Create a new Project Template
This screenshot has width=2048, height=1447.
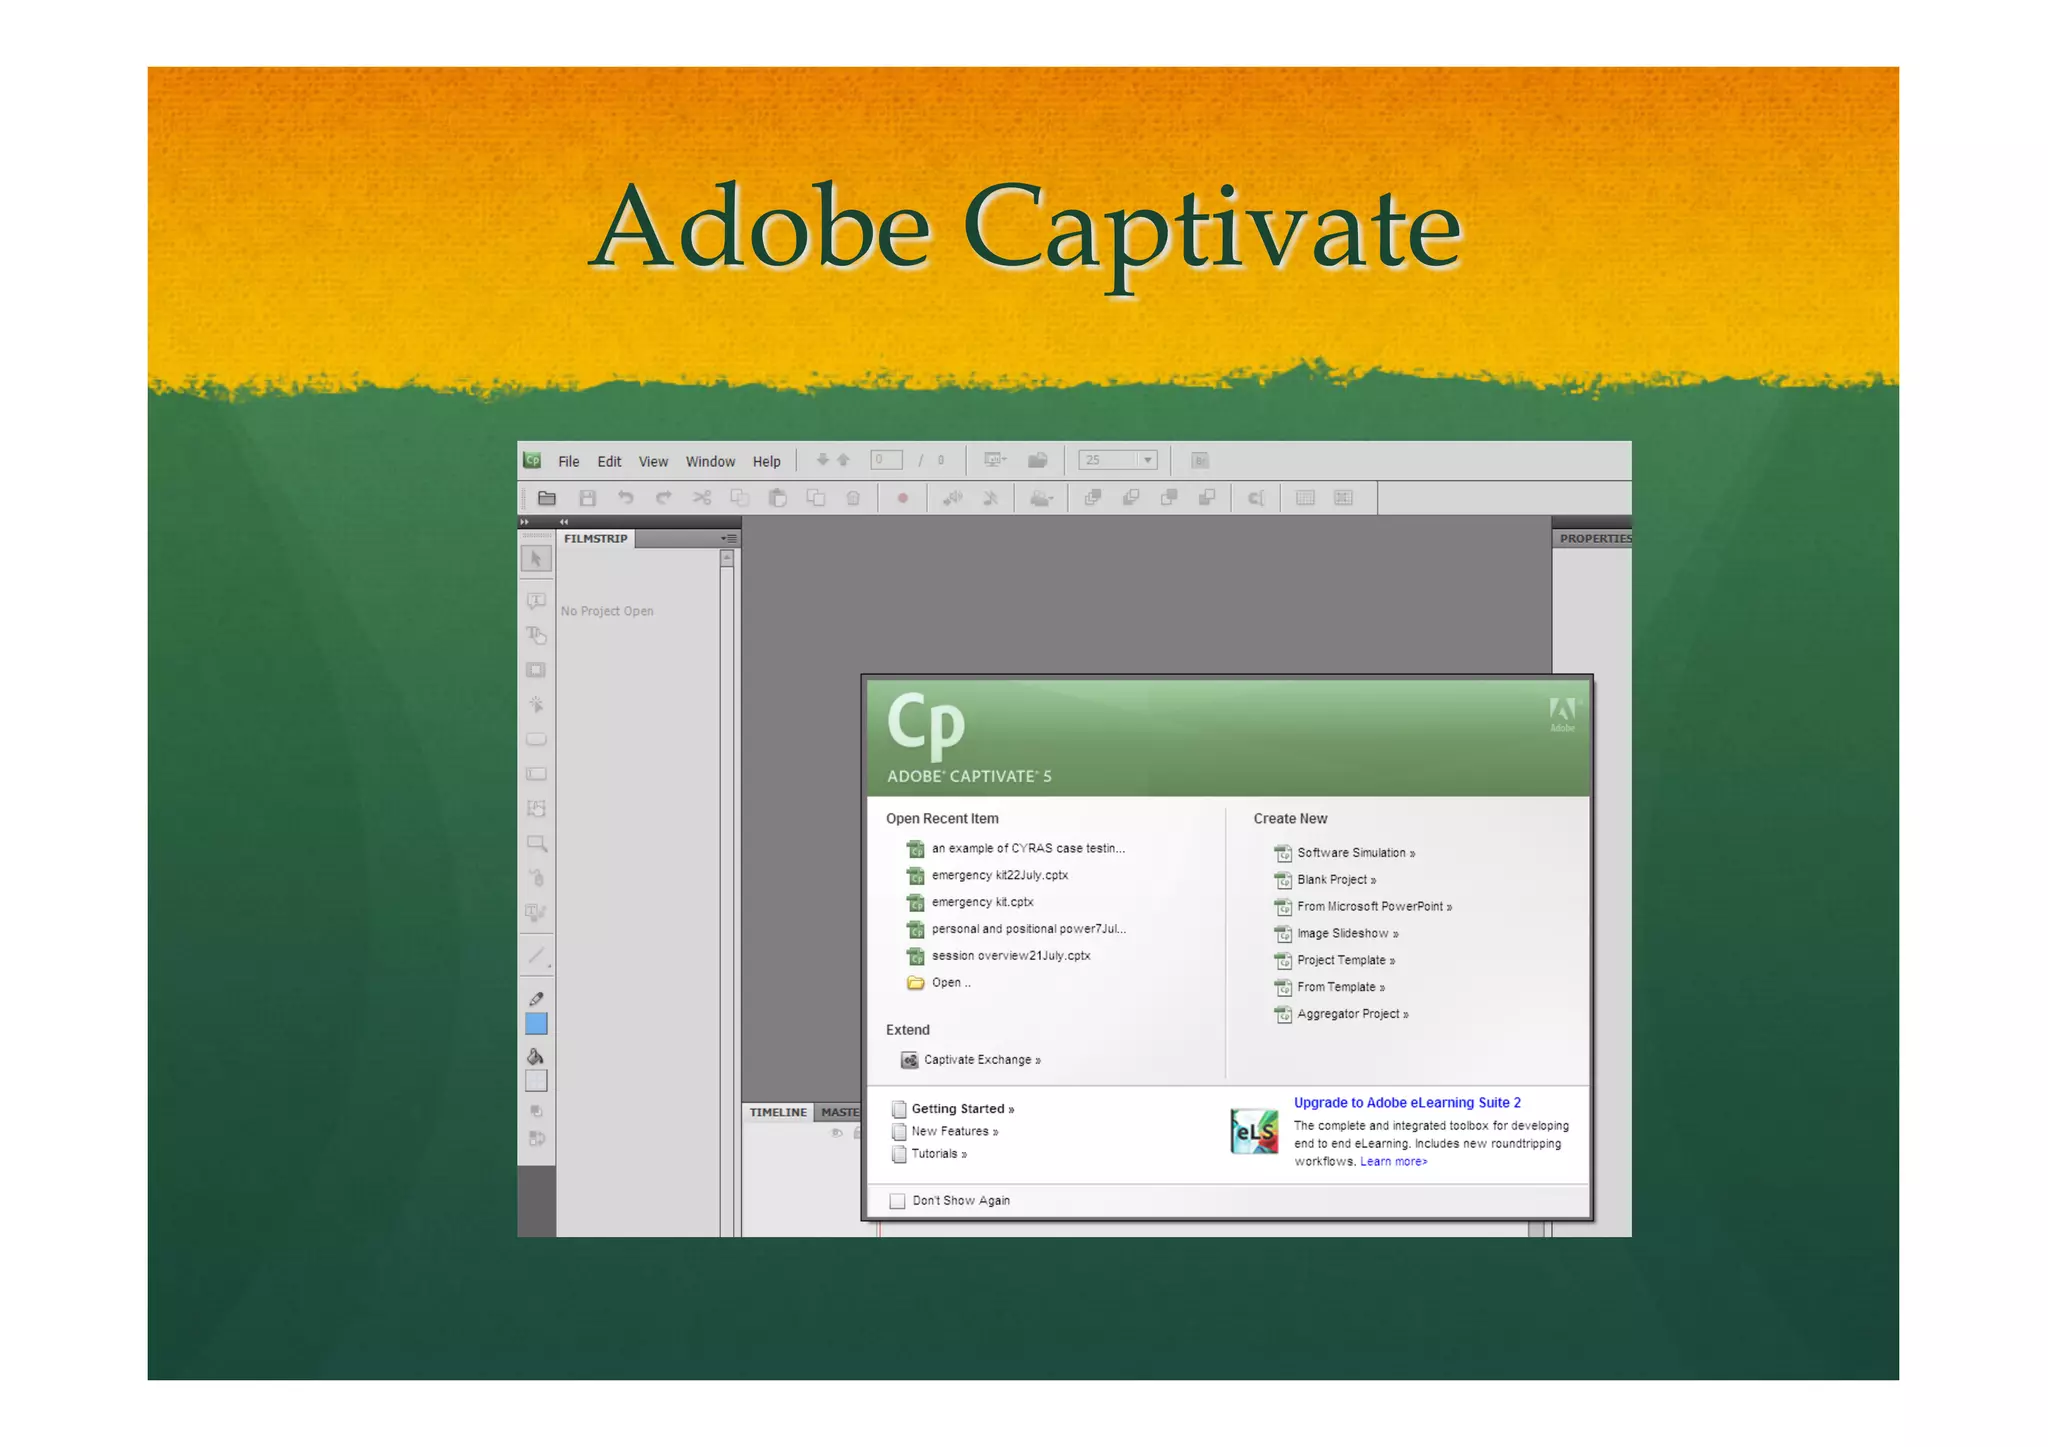click(1335, 961)
